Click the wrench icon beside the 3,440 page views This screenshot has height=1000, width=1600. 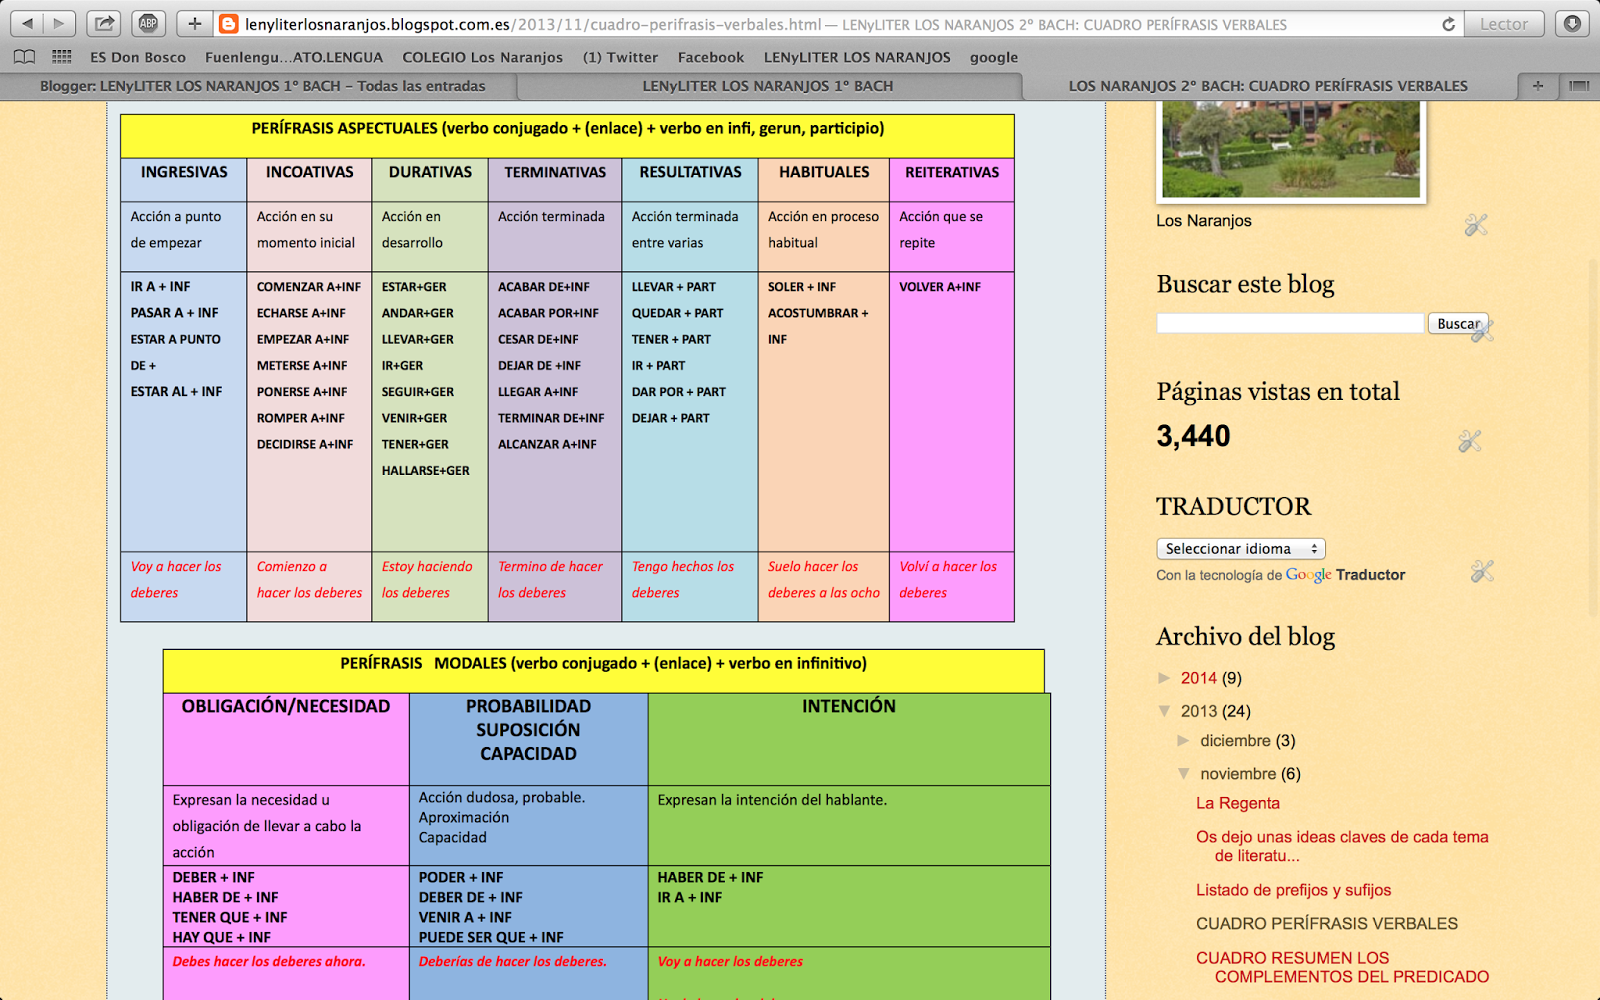1469,441
